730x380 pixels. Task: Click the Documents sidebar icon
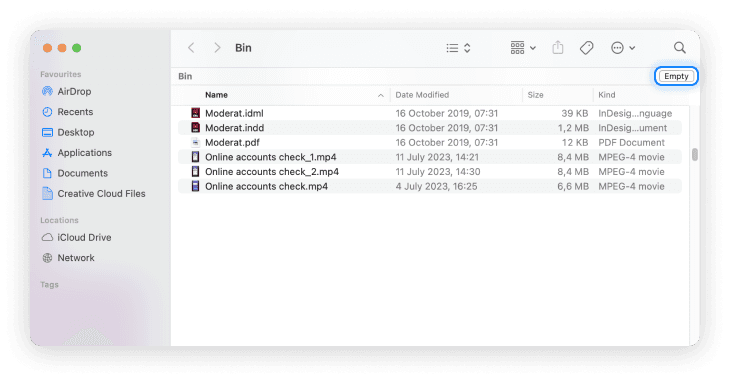coord(47,173)
